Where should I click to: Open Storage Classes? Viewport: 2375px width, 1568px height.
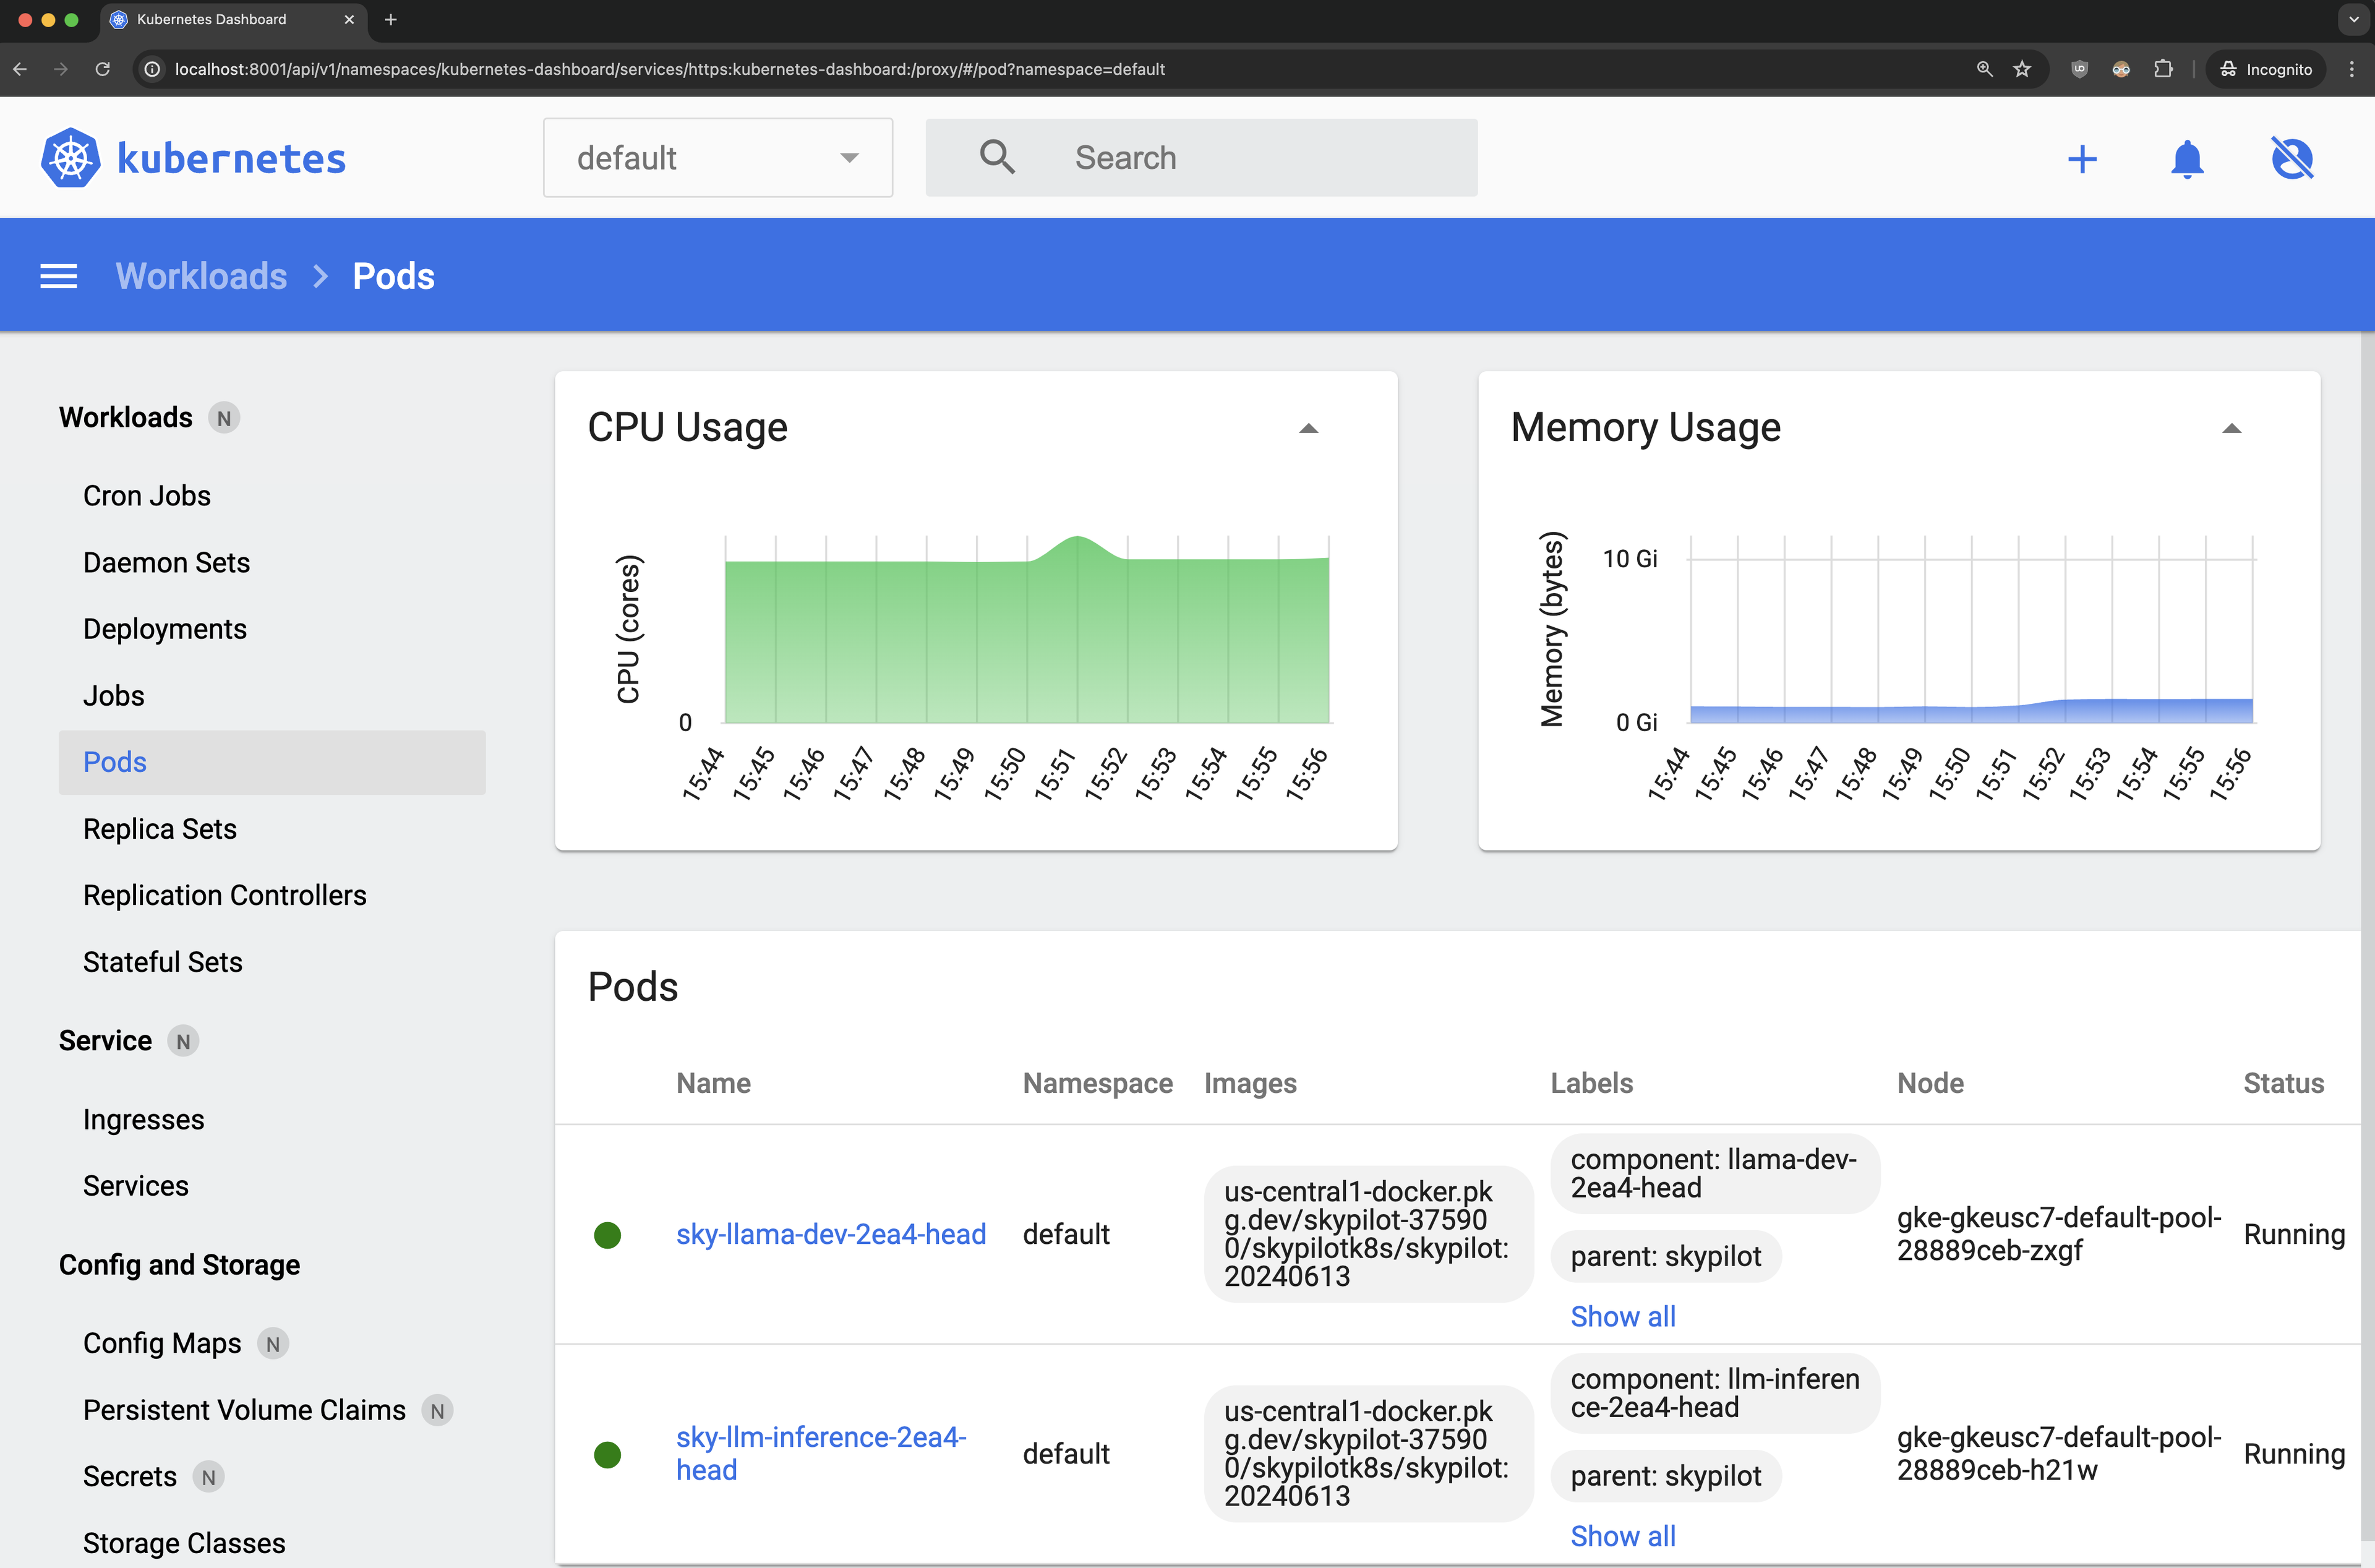pyautogui.click(x=184, y=1544)
